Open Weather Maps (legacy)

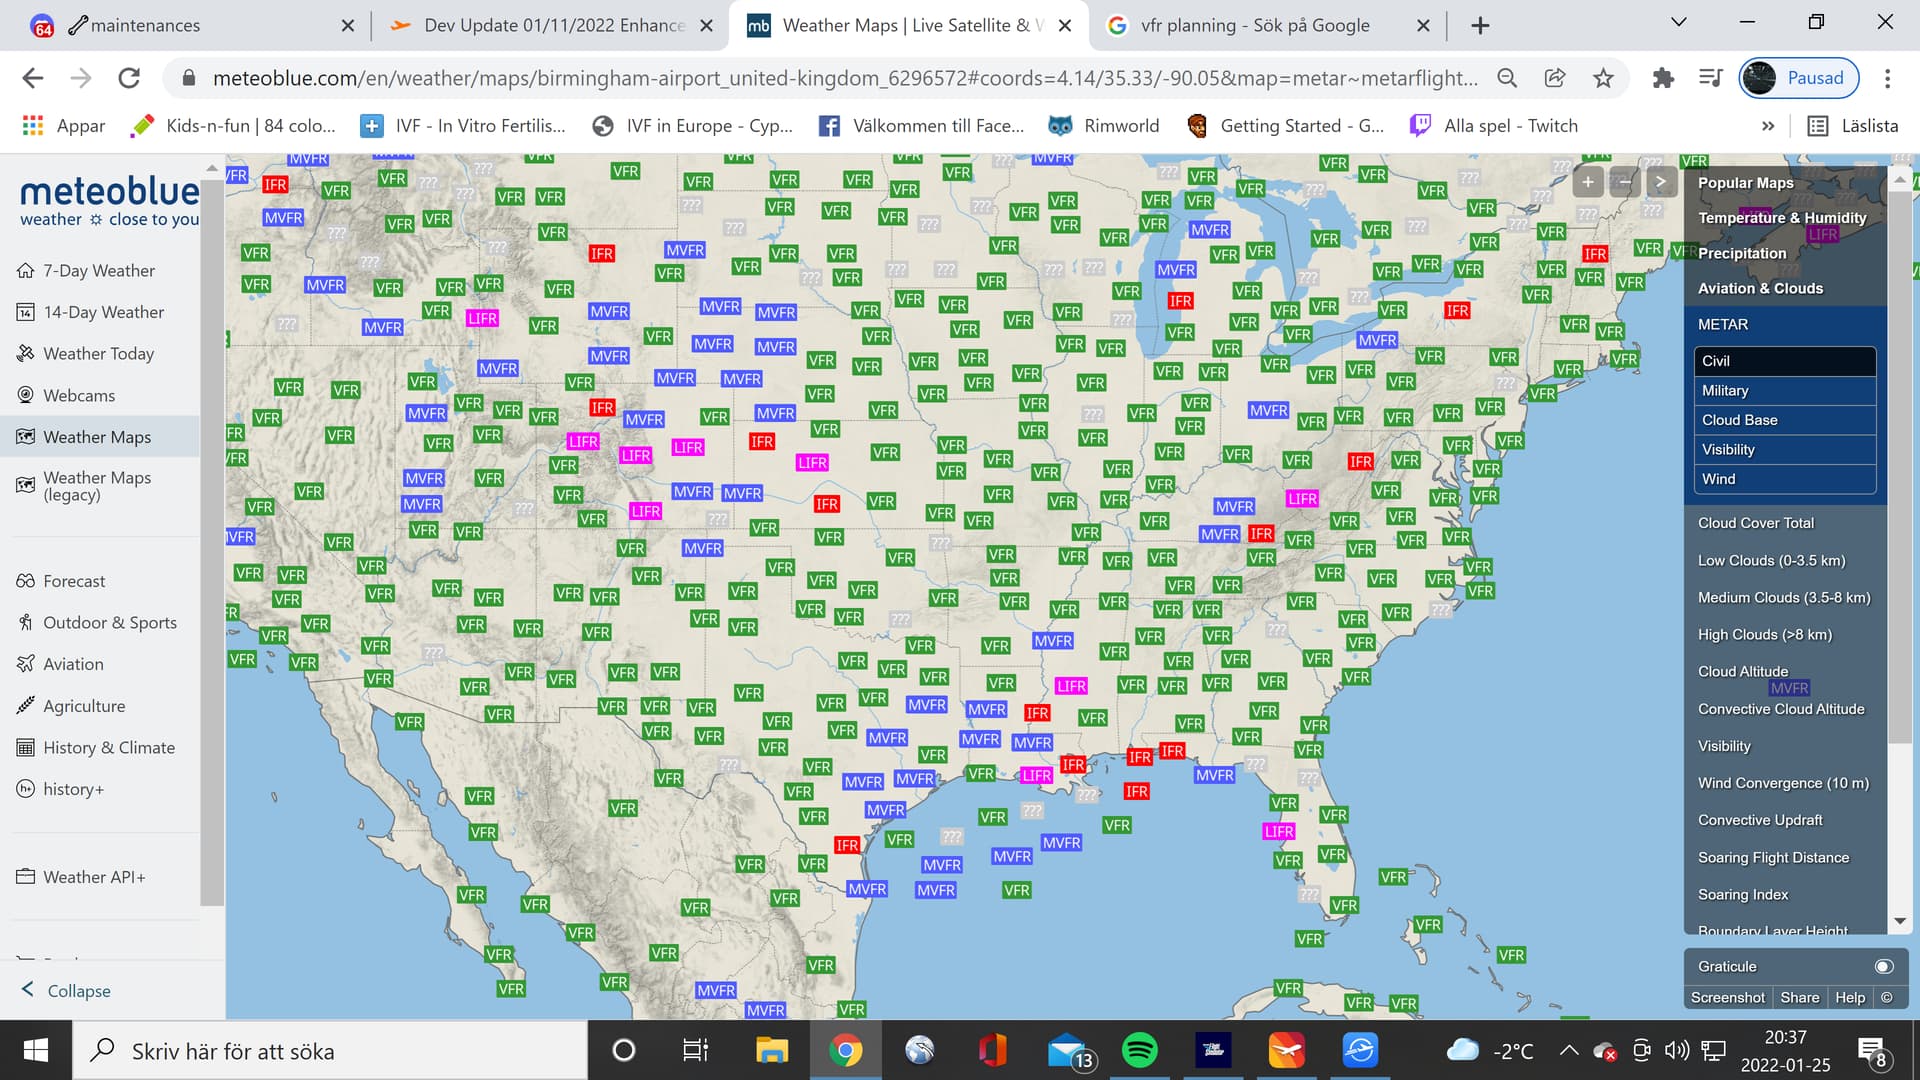click(97, 486)
